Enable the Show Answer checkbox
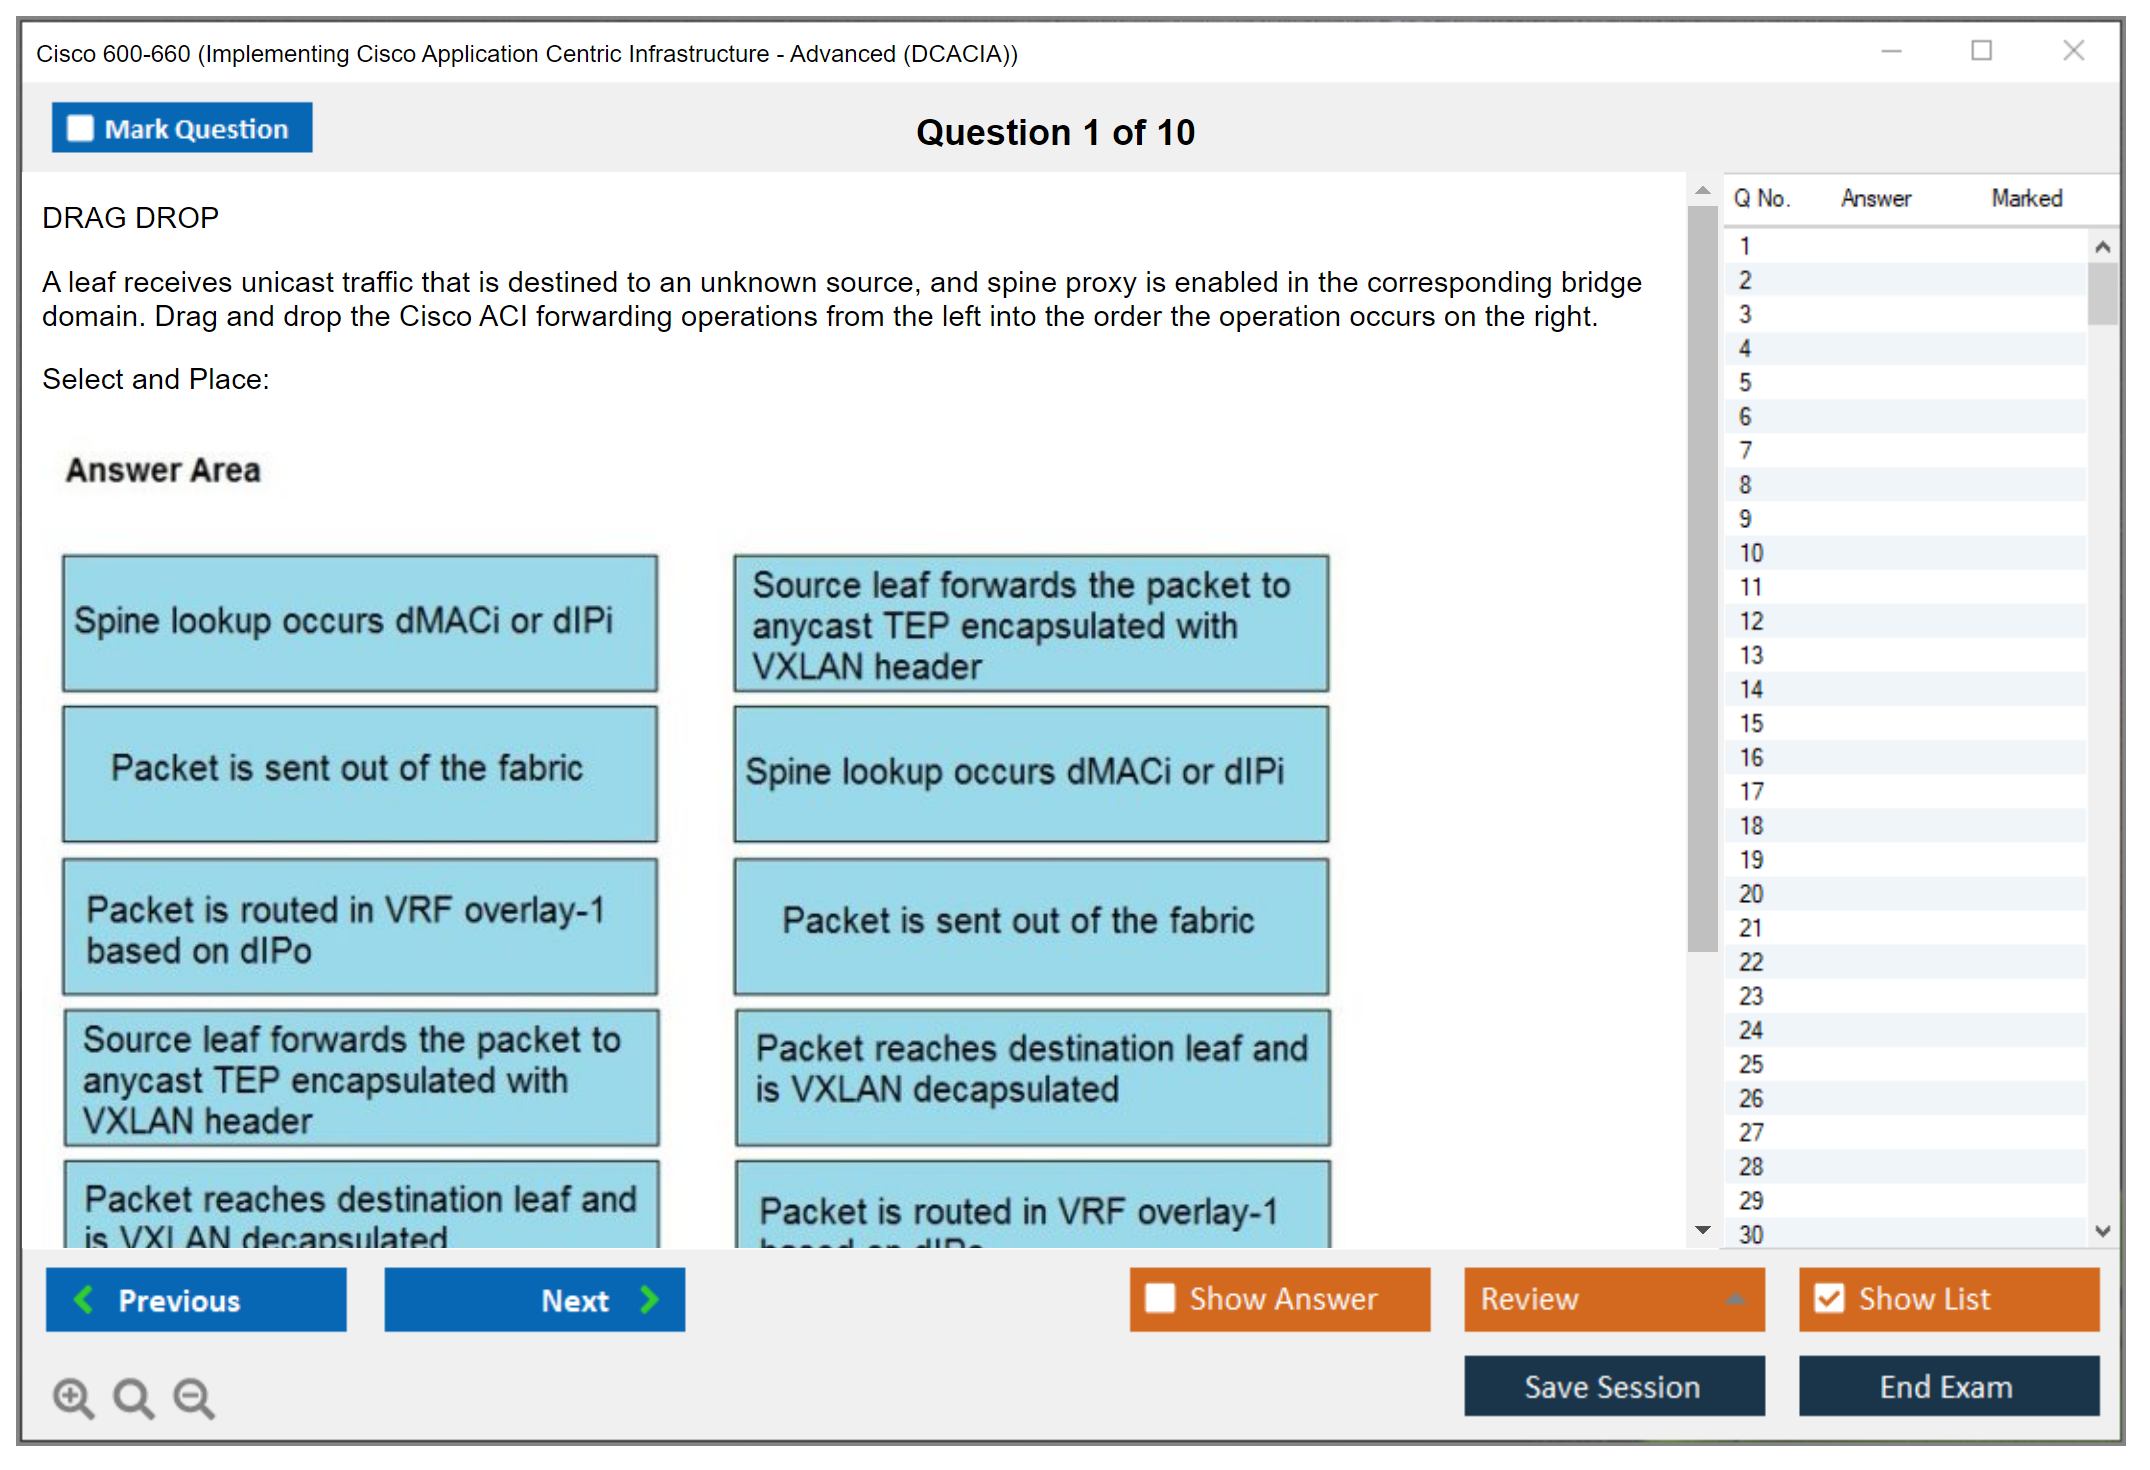This screenshot has width=2150, height=1470. coord(1160,1298)
